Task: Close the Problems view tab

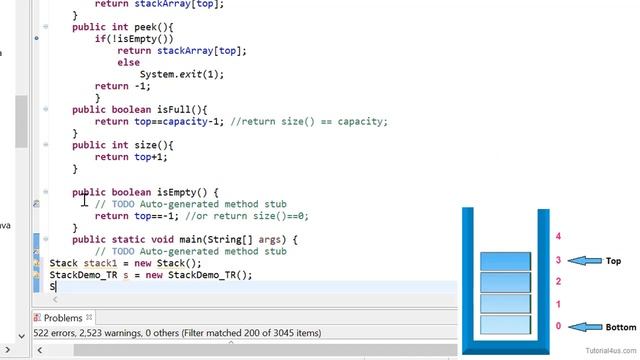Action: [89, 317]
